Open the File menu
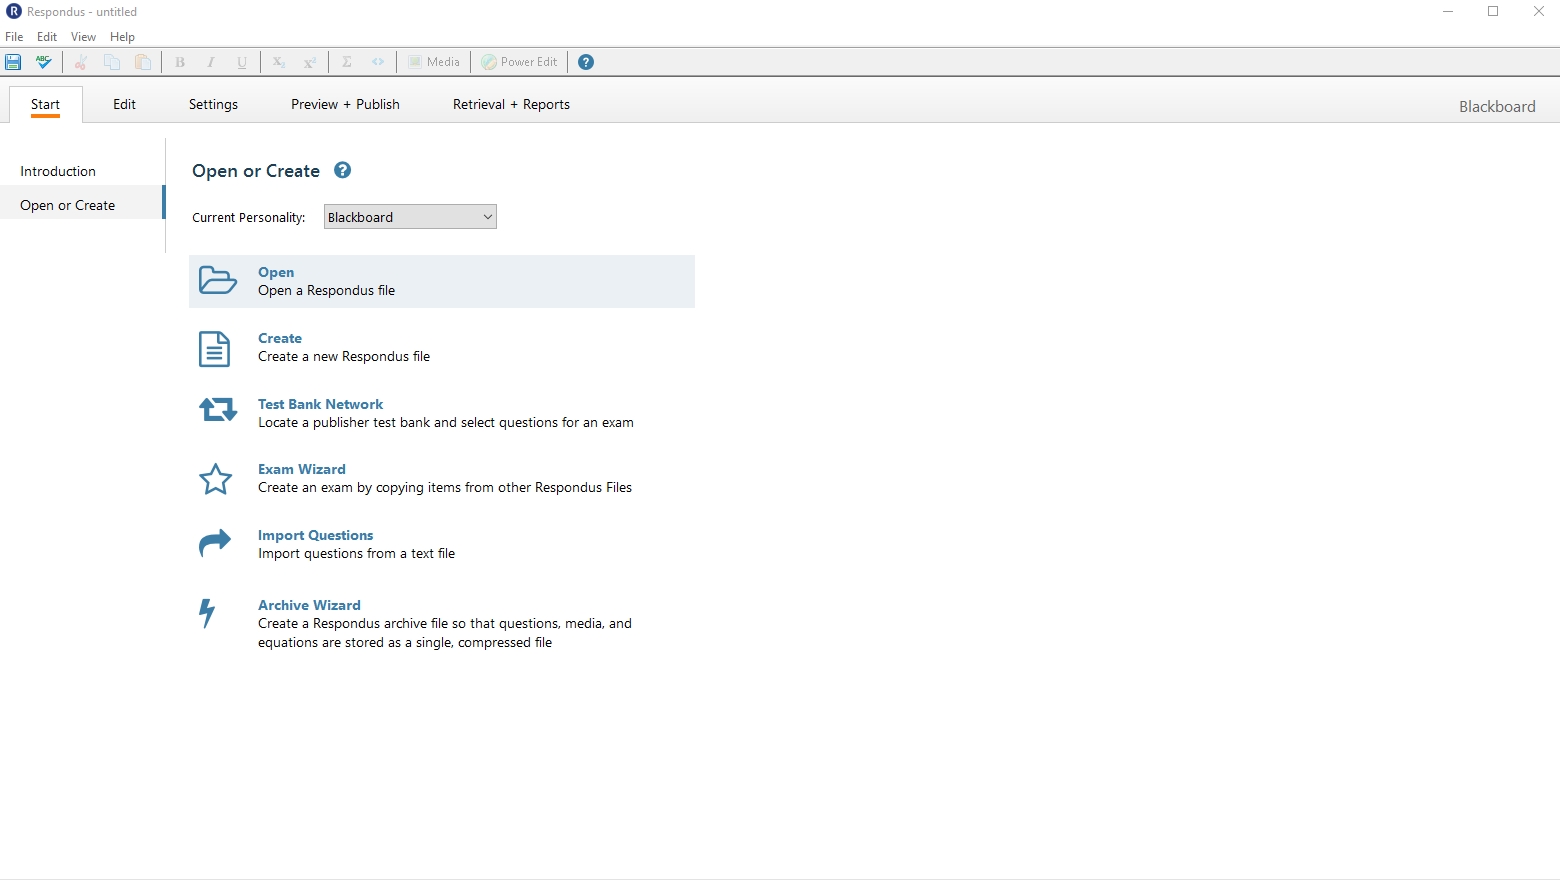This screenshot has width=1560, height=880. coord(14,37)
